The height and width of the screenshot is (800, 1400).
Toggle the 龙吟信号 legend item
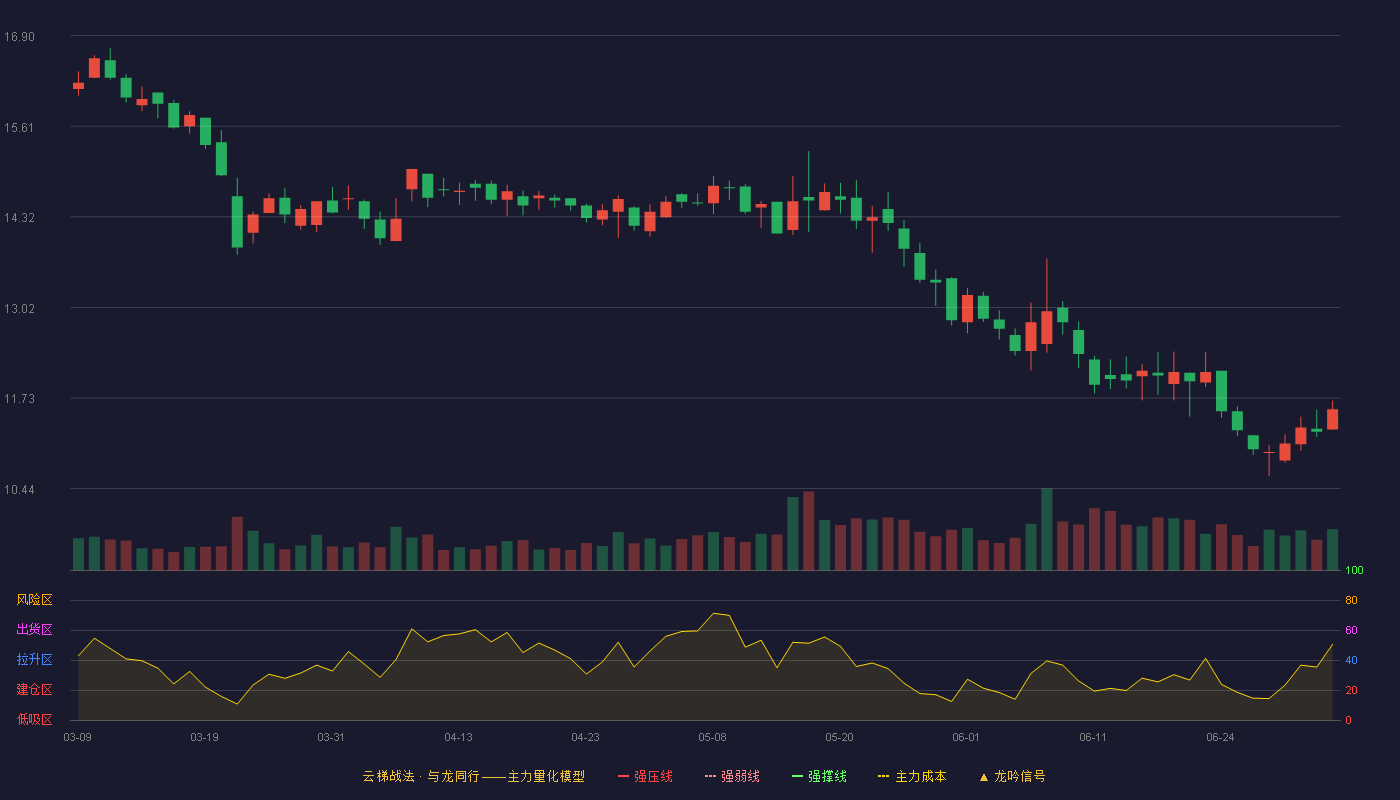[x=1012, y=776]
